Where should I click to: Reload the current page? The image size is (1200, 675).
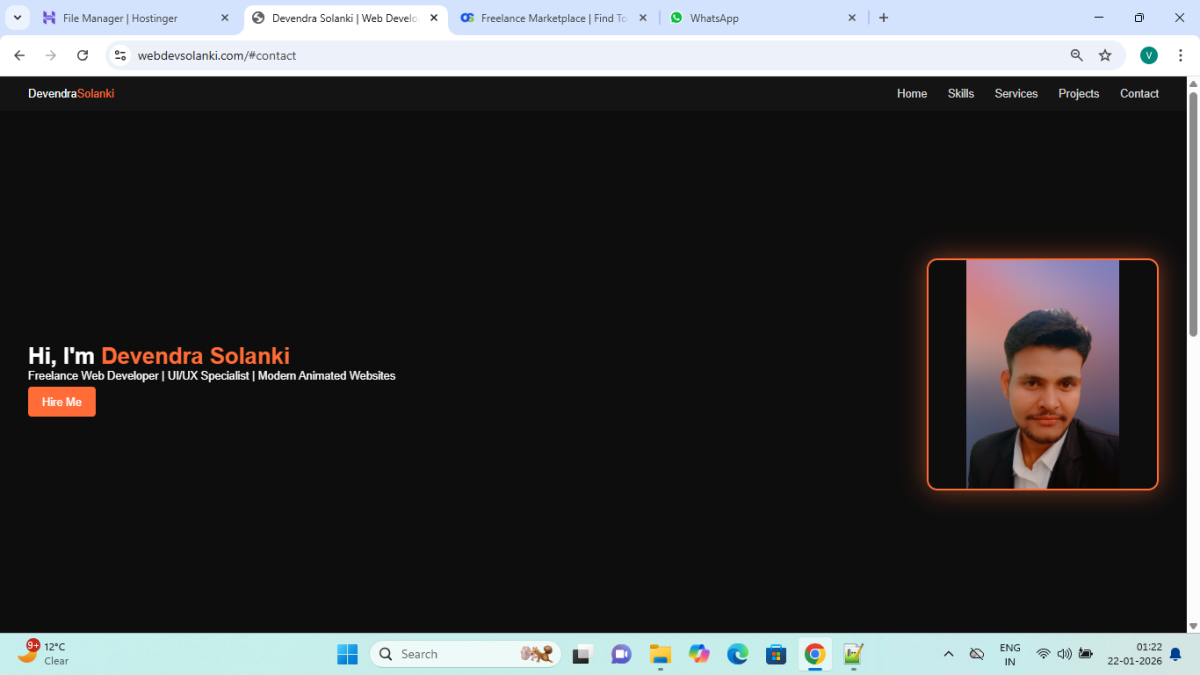tap(82, 56)
